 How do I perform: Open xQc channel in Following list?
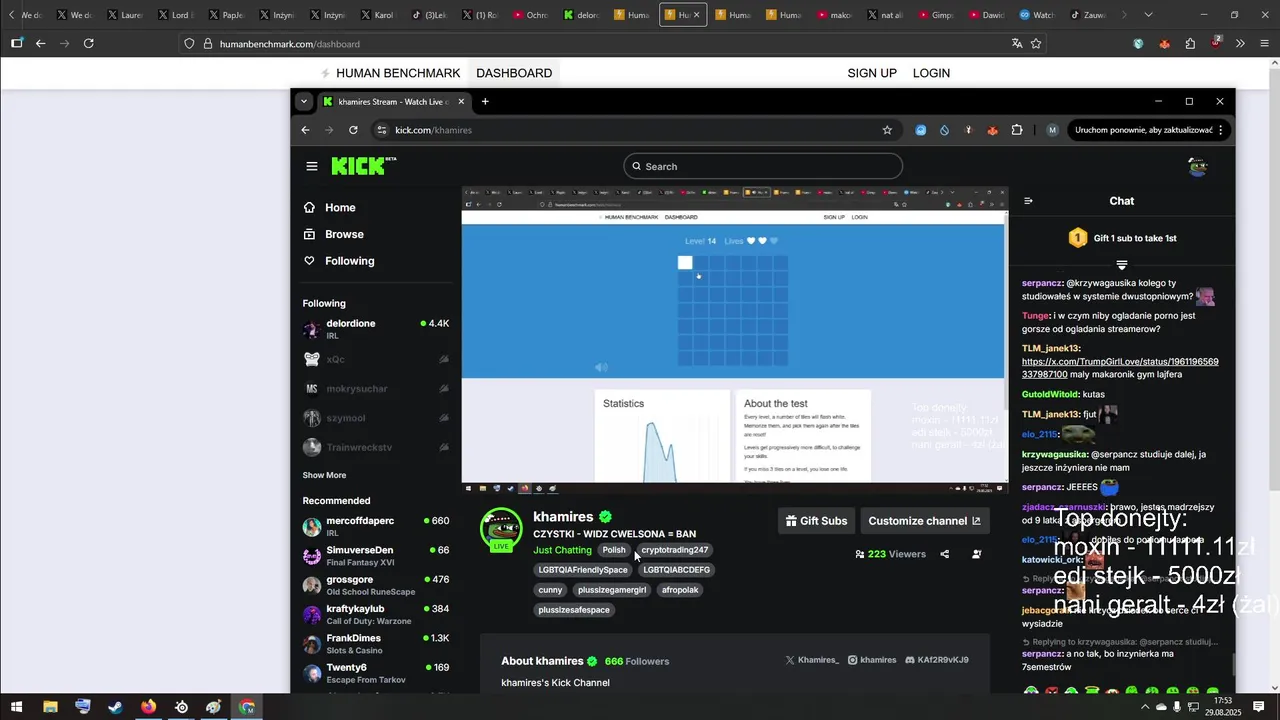(376, 359)
